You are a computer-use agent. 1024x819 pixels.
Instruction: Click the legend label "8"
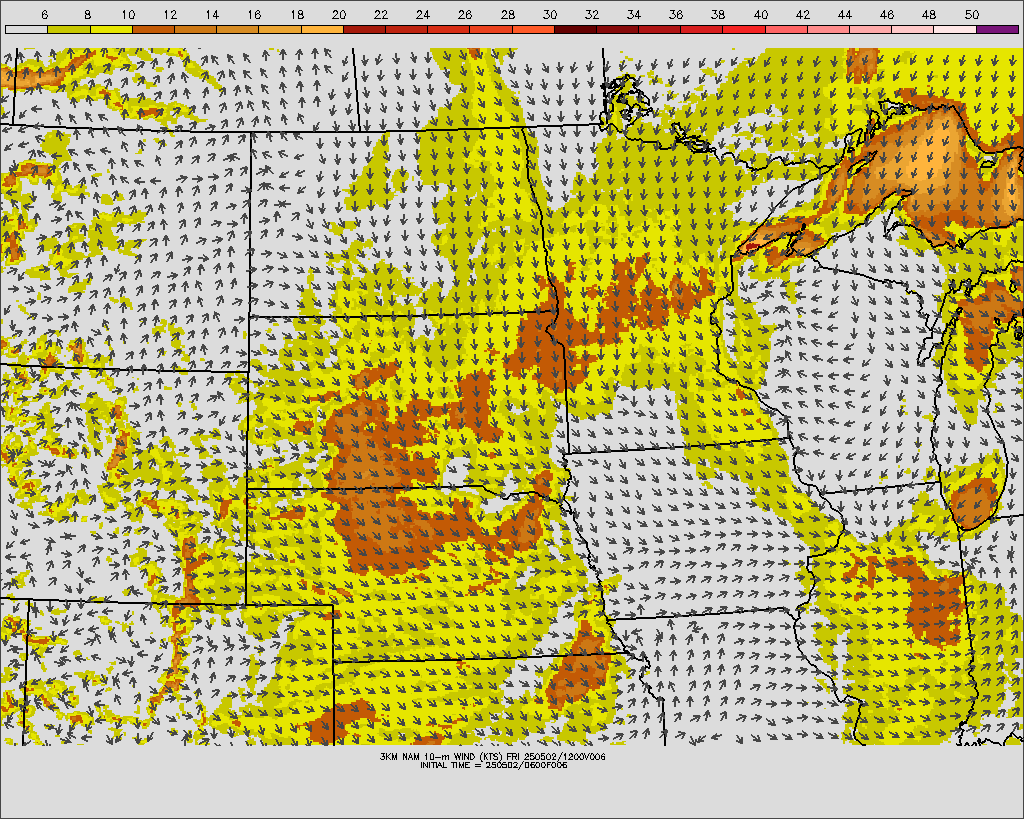88,14
